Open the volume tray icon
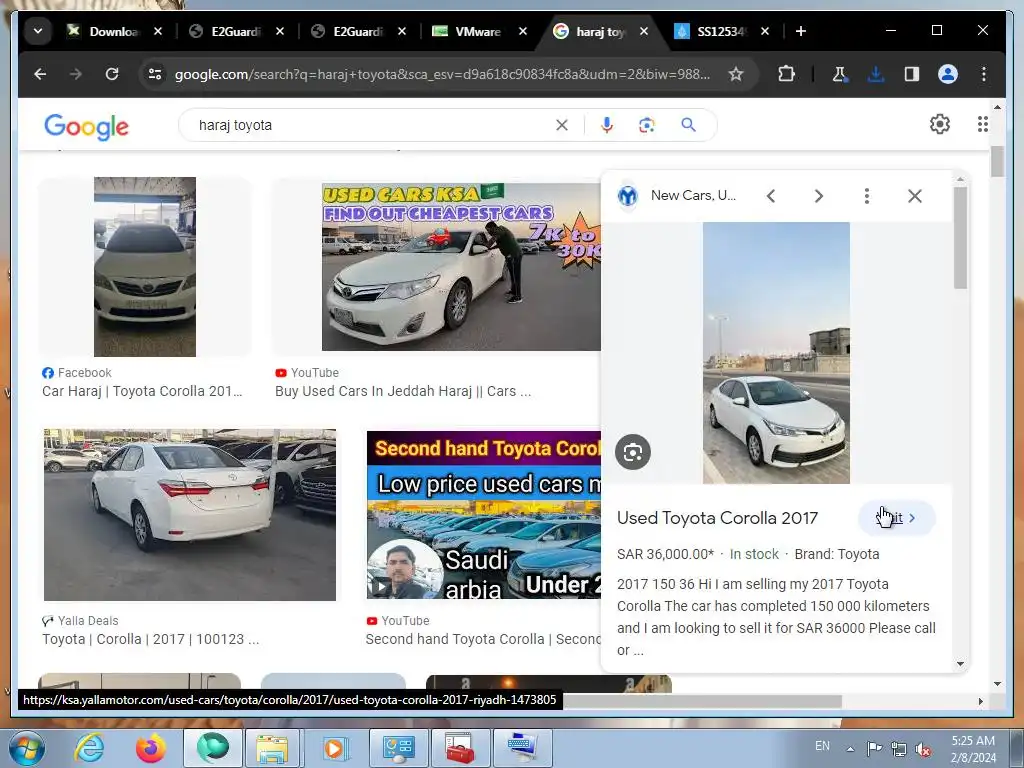 (923, 748)
